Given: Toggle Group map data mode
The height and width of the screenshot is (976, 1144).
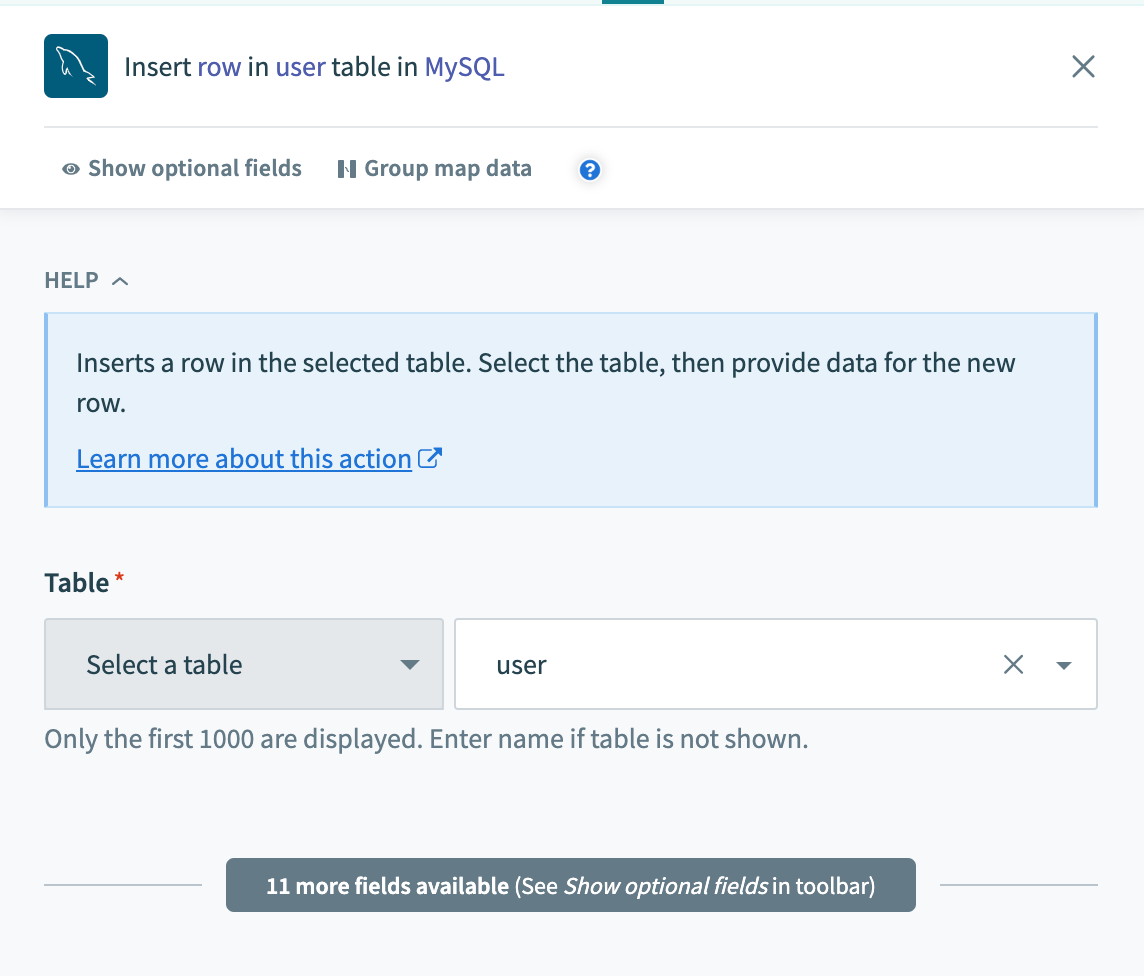Looking at the screenshot, I should coord(448,169).
